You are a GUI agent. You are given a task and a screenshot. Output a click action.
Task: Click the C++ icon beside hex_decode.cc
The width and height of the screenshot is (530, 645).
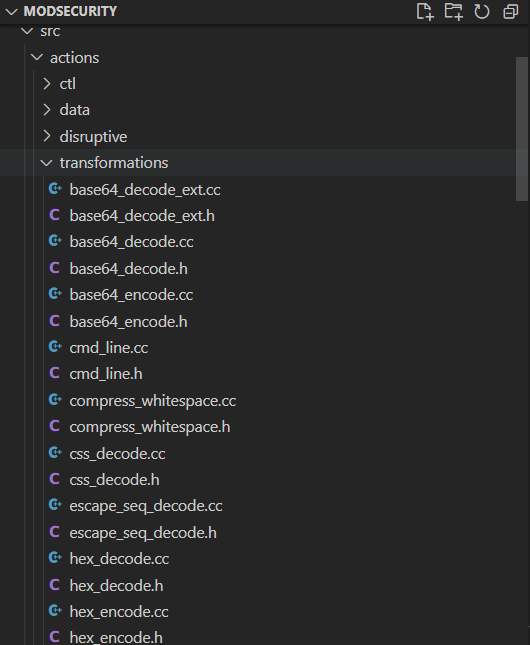[55, 559]
